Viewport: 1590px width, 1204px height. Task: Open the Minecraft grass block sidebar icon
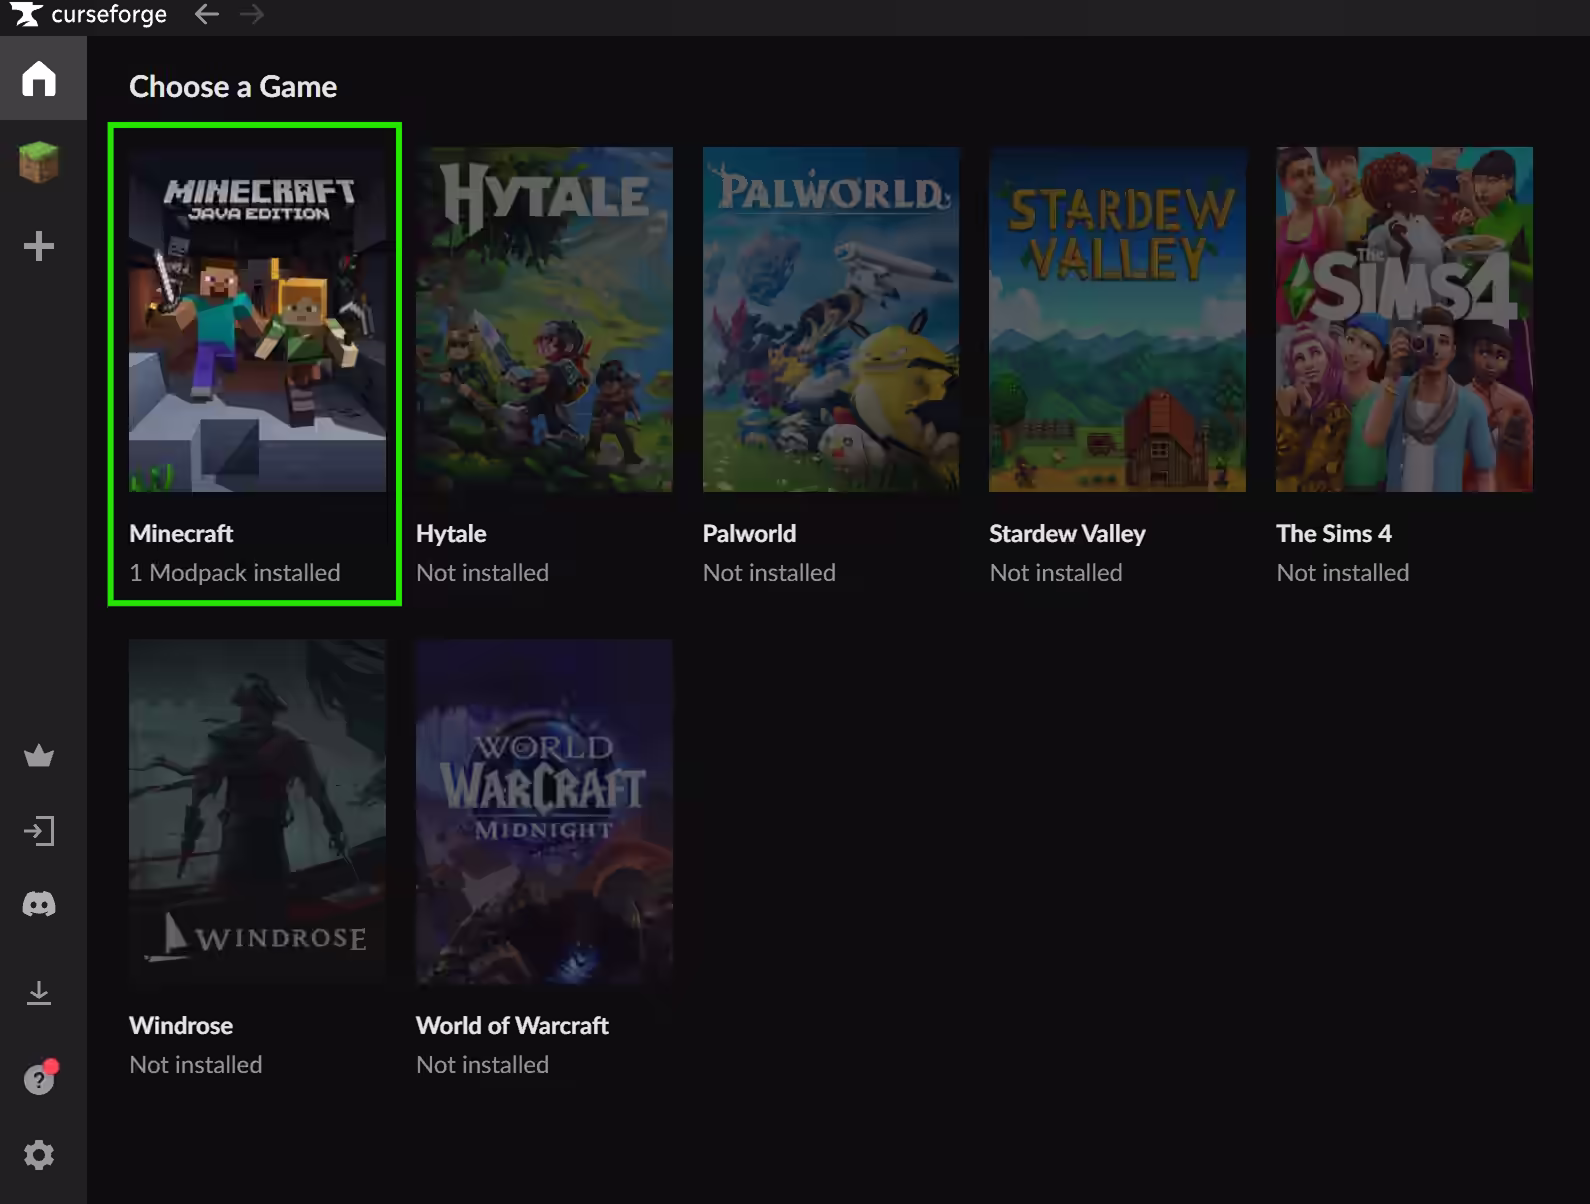click(39, 162)
